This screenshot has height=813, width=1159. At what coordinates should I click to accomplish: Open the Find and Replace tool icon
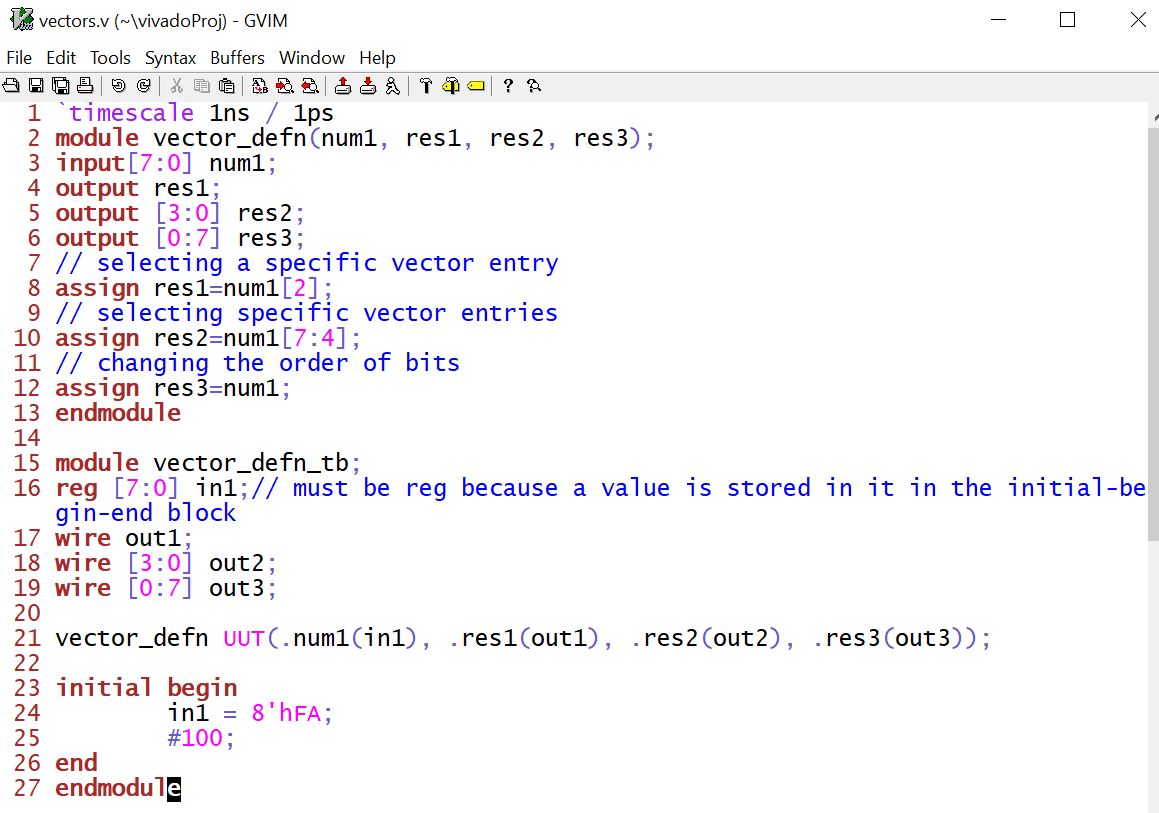pos(260,86)
